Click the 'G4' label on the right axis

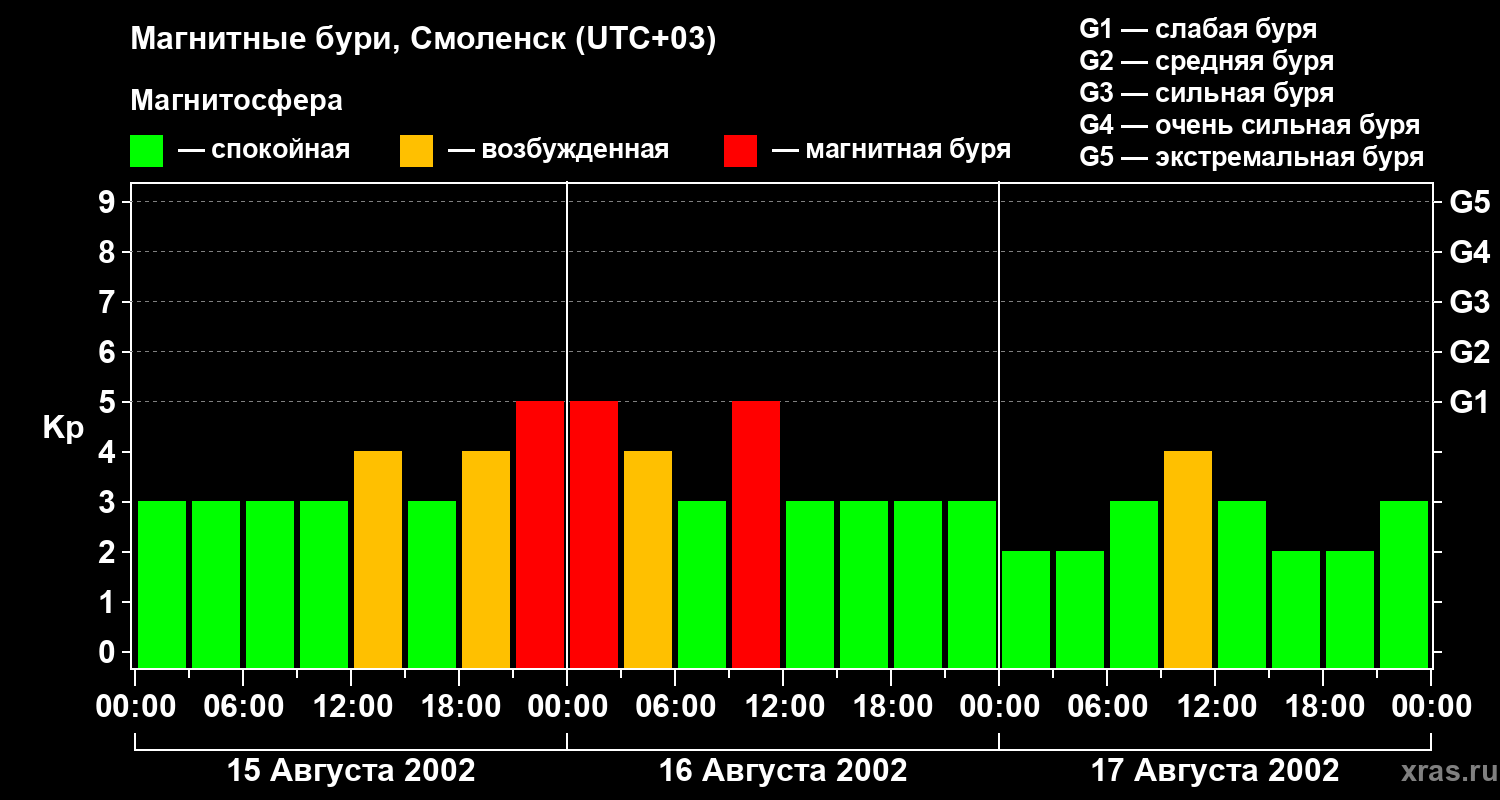tap(1470, 252)
